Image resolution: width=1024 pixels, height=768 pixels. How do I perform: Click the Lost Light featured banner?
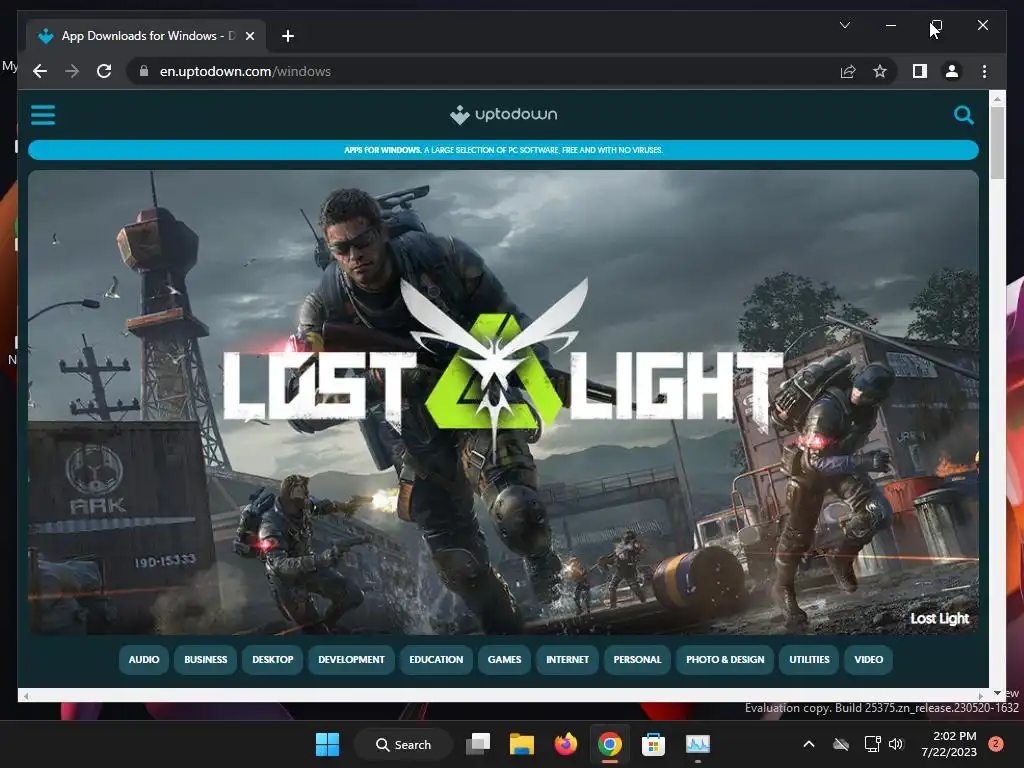point(504,402)
